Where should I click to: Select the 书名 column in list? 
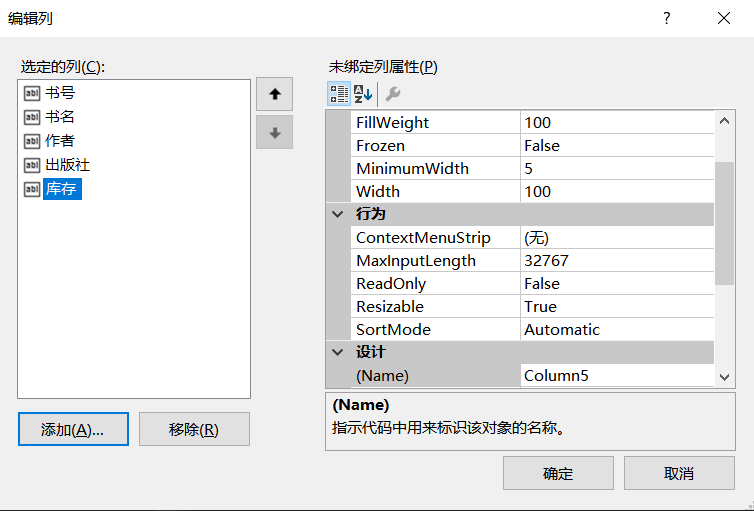[x=60, y=117]
